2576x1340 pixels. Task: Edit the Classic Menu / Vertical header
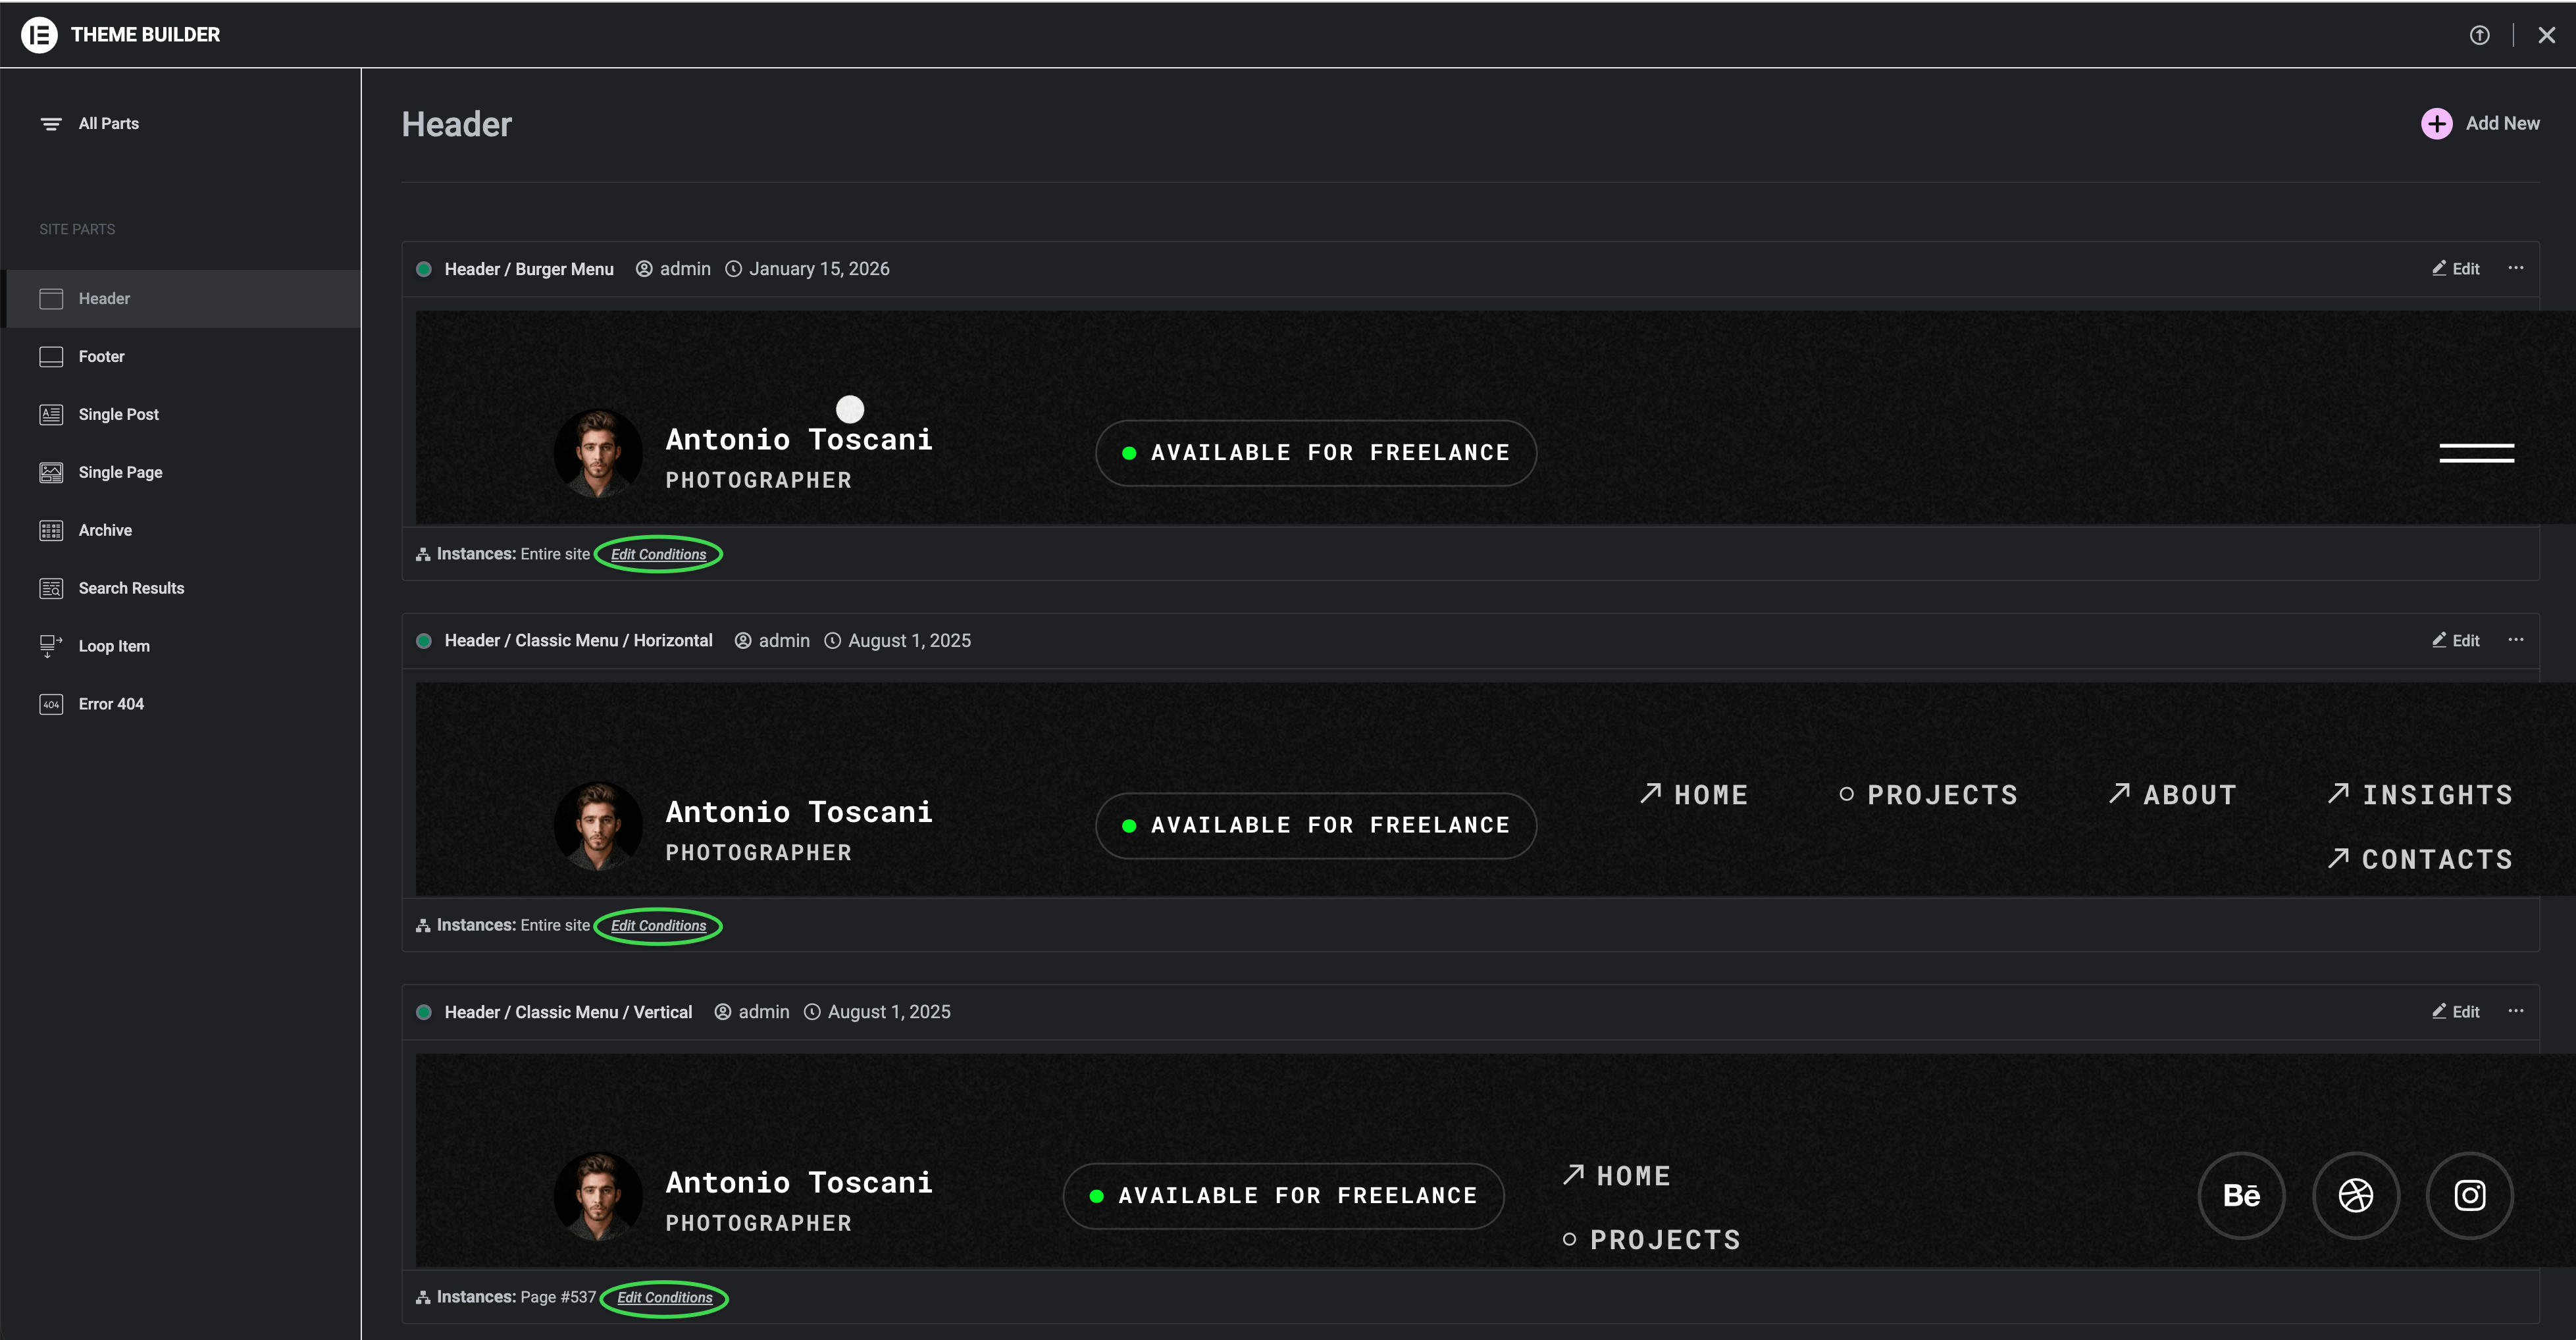pos(2456,1012)
